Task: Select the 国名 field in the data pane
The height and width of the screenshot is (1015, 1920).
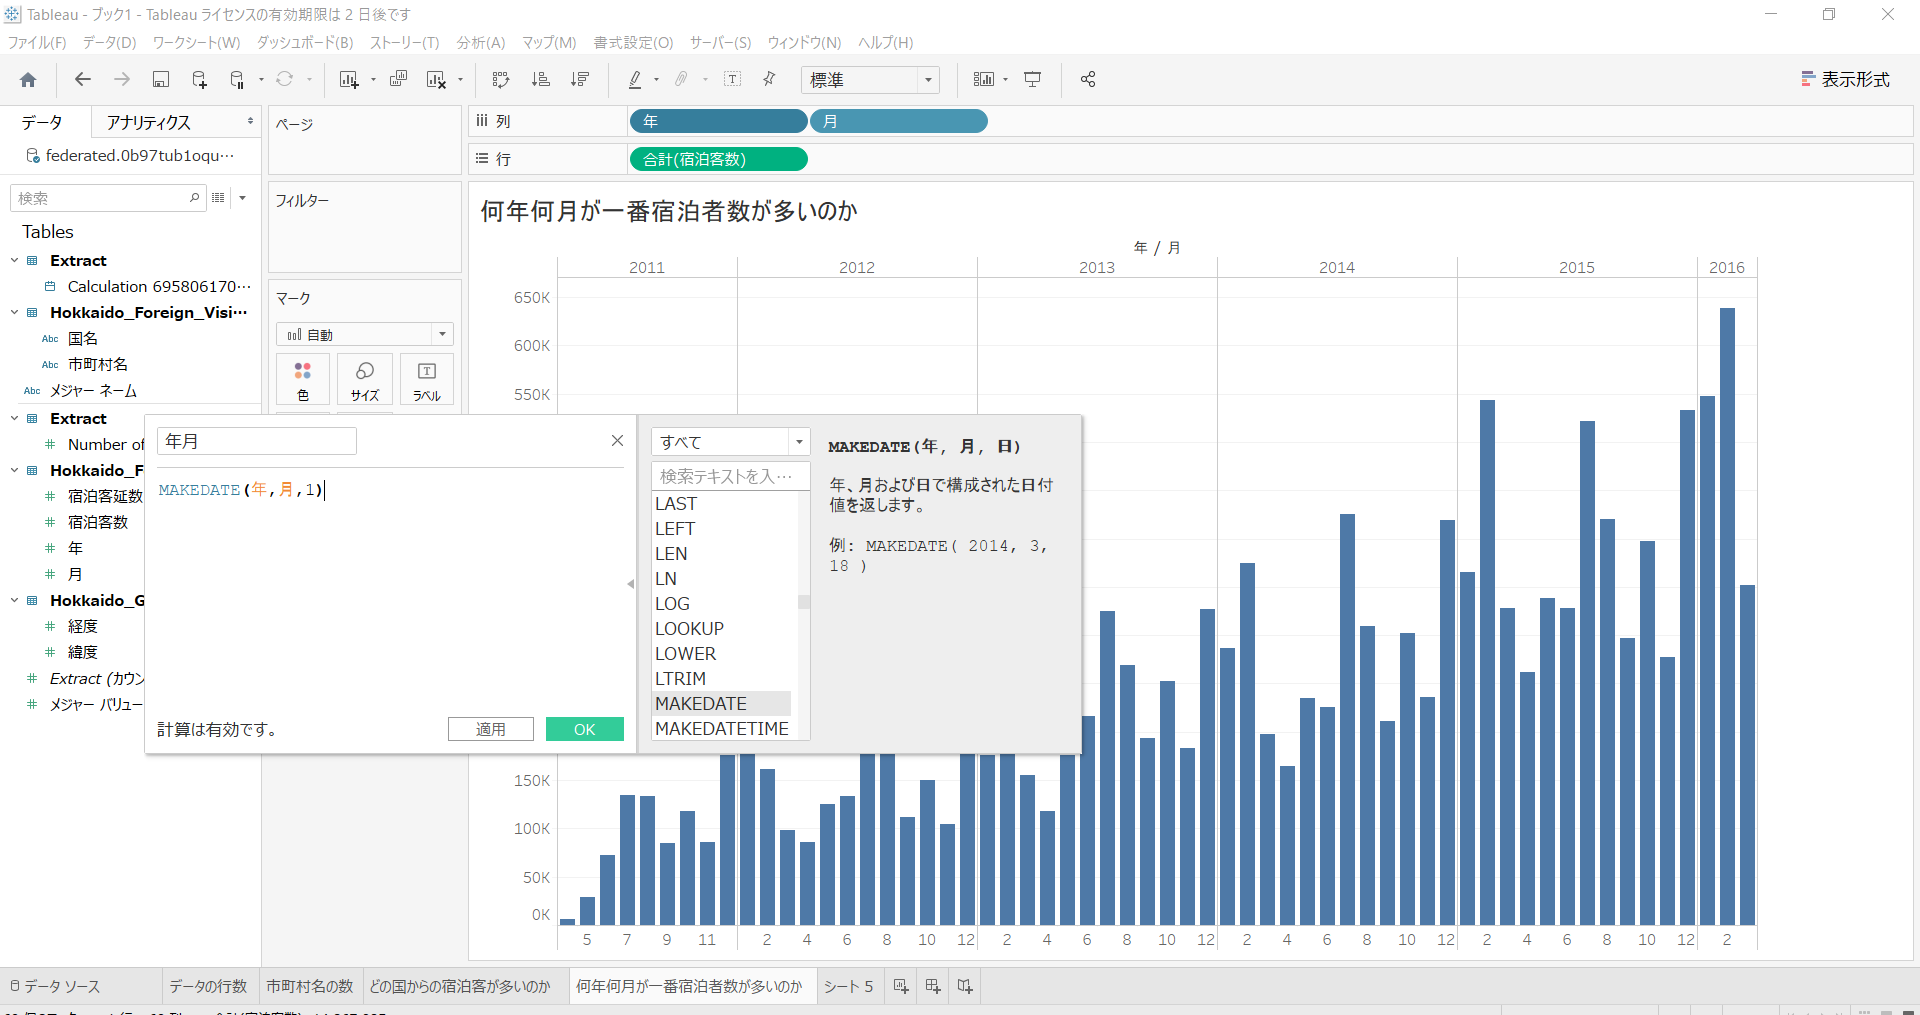Action: pyautogui.click(x=83, y=339)
